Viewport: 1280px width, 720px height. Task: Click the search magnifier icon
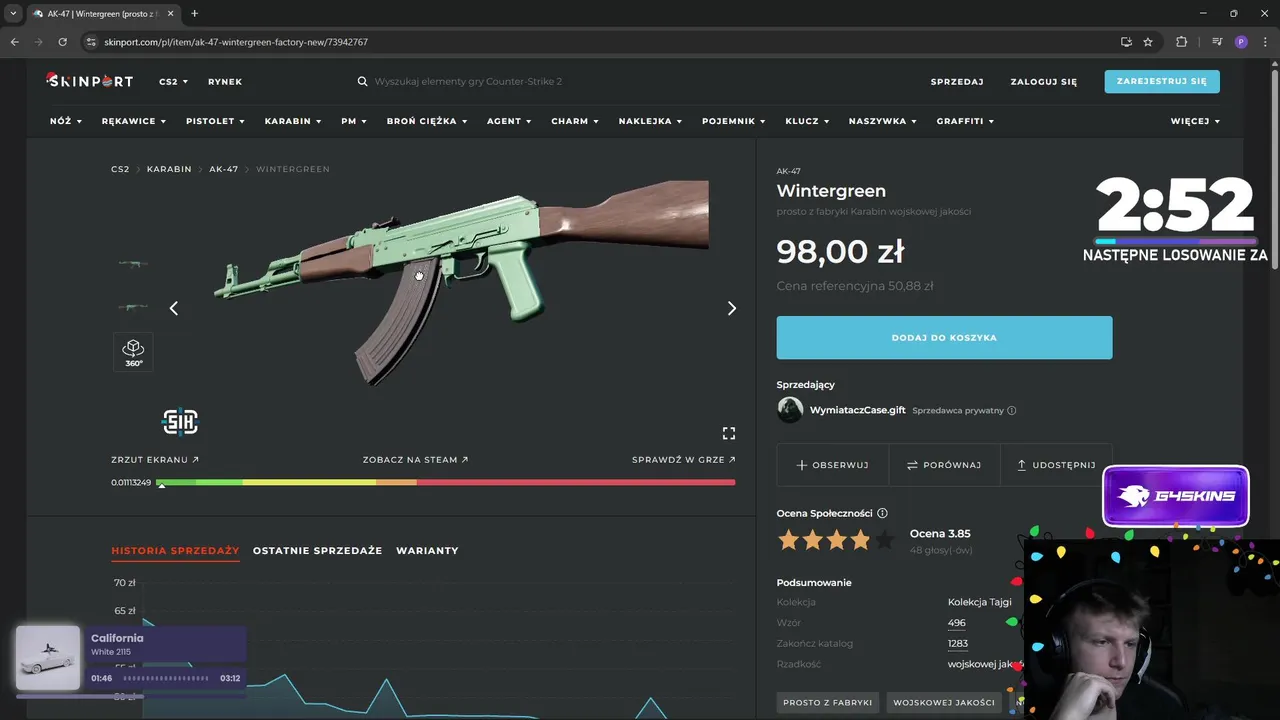click(362, 81)
